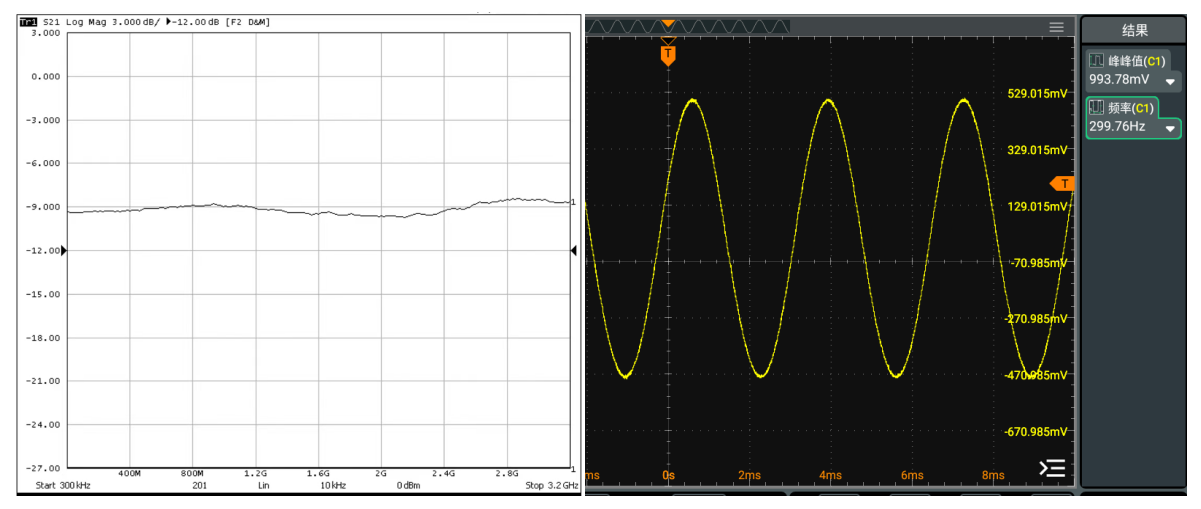Click the collapse panel icon at bottom right
This screenshot has height=509, width=1201.
1053,467
